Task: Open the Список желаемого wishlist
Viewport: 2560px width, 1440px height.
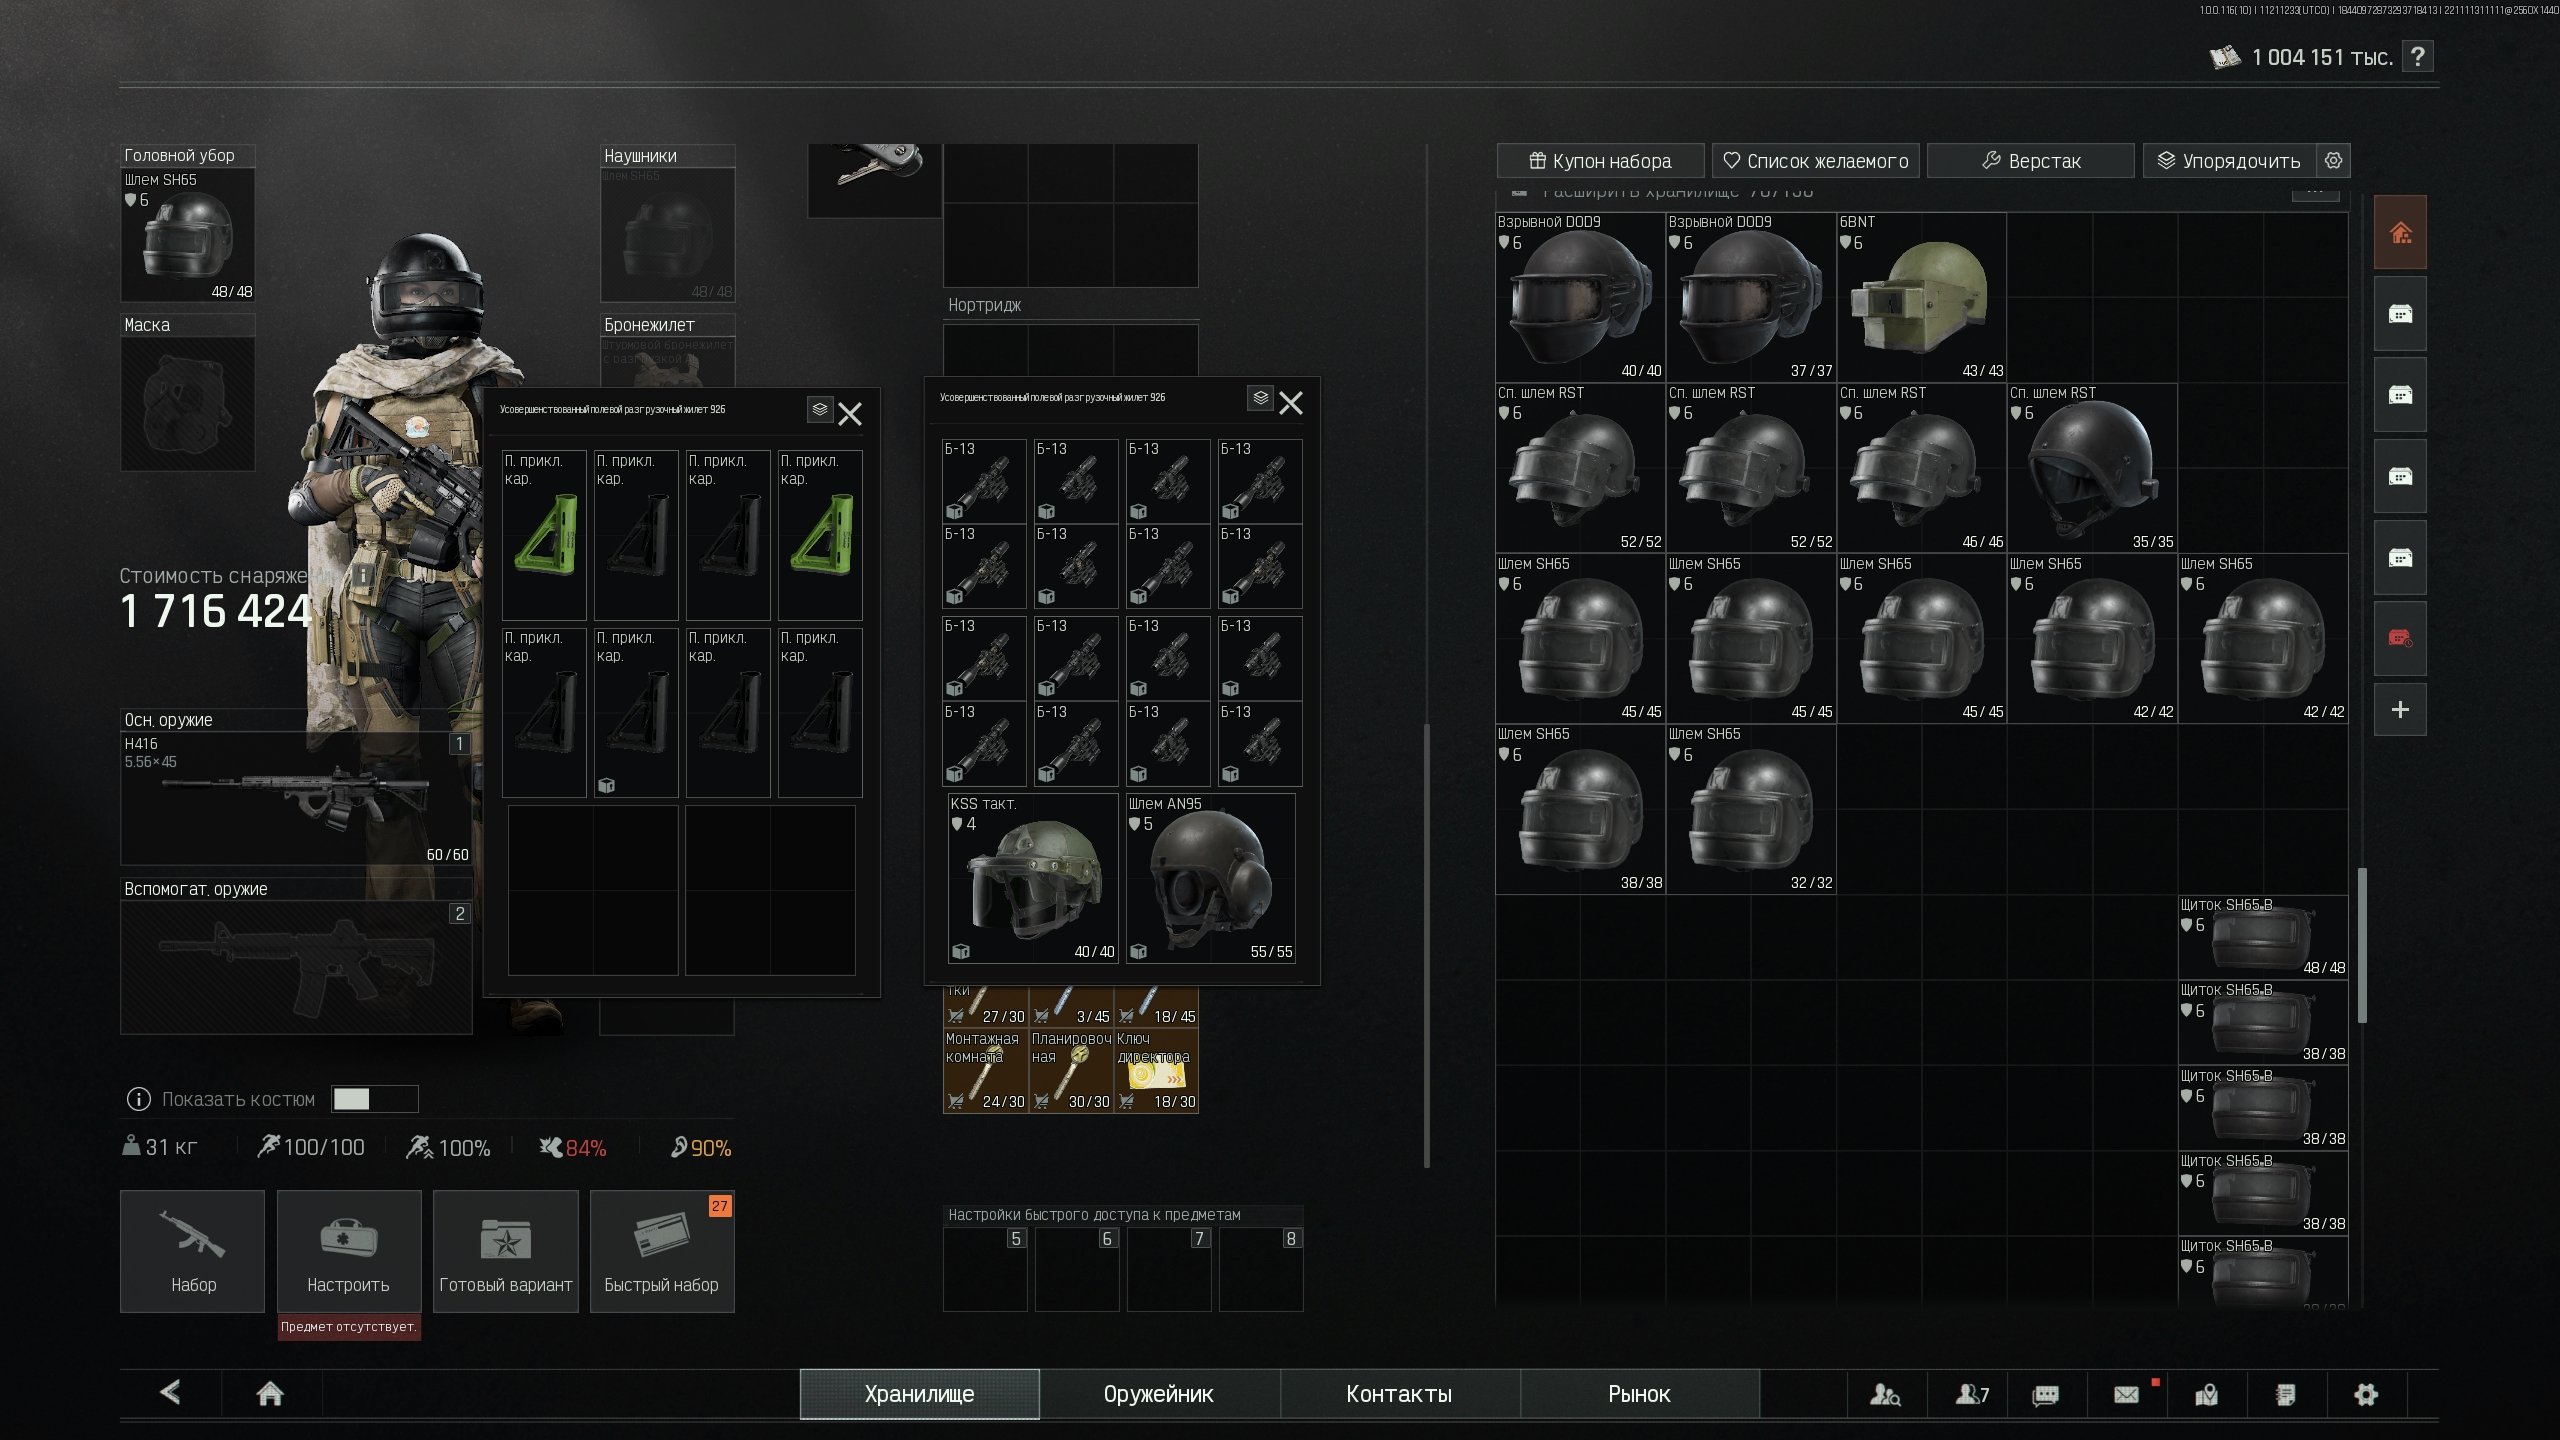Action: point(1816,161)
